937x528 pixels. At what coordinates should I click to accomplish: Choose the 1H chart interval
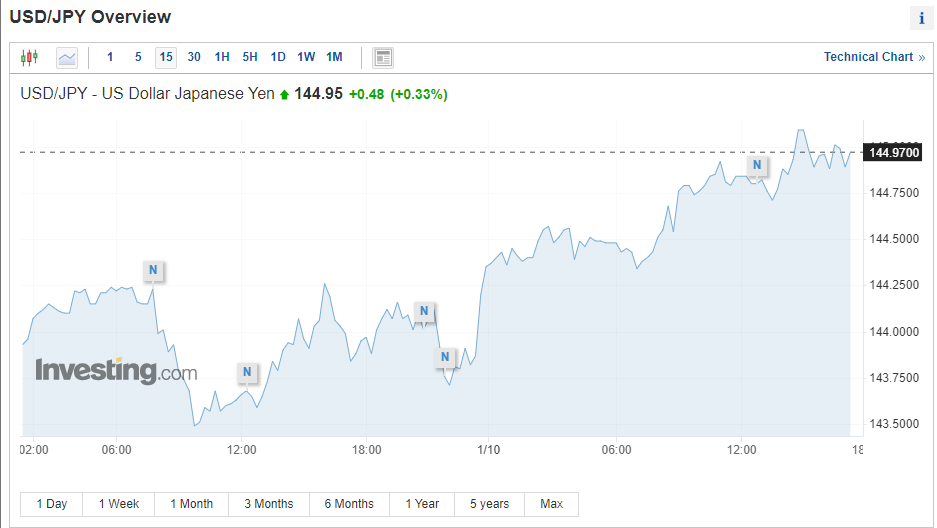click(222, 57)
